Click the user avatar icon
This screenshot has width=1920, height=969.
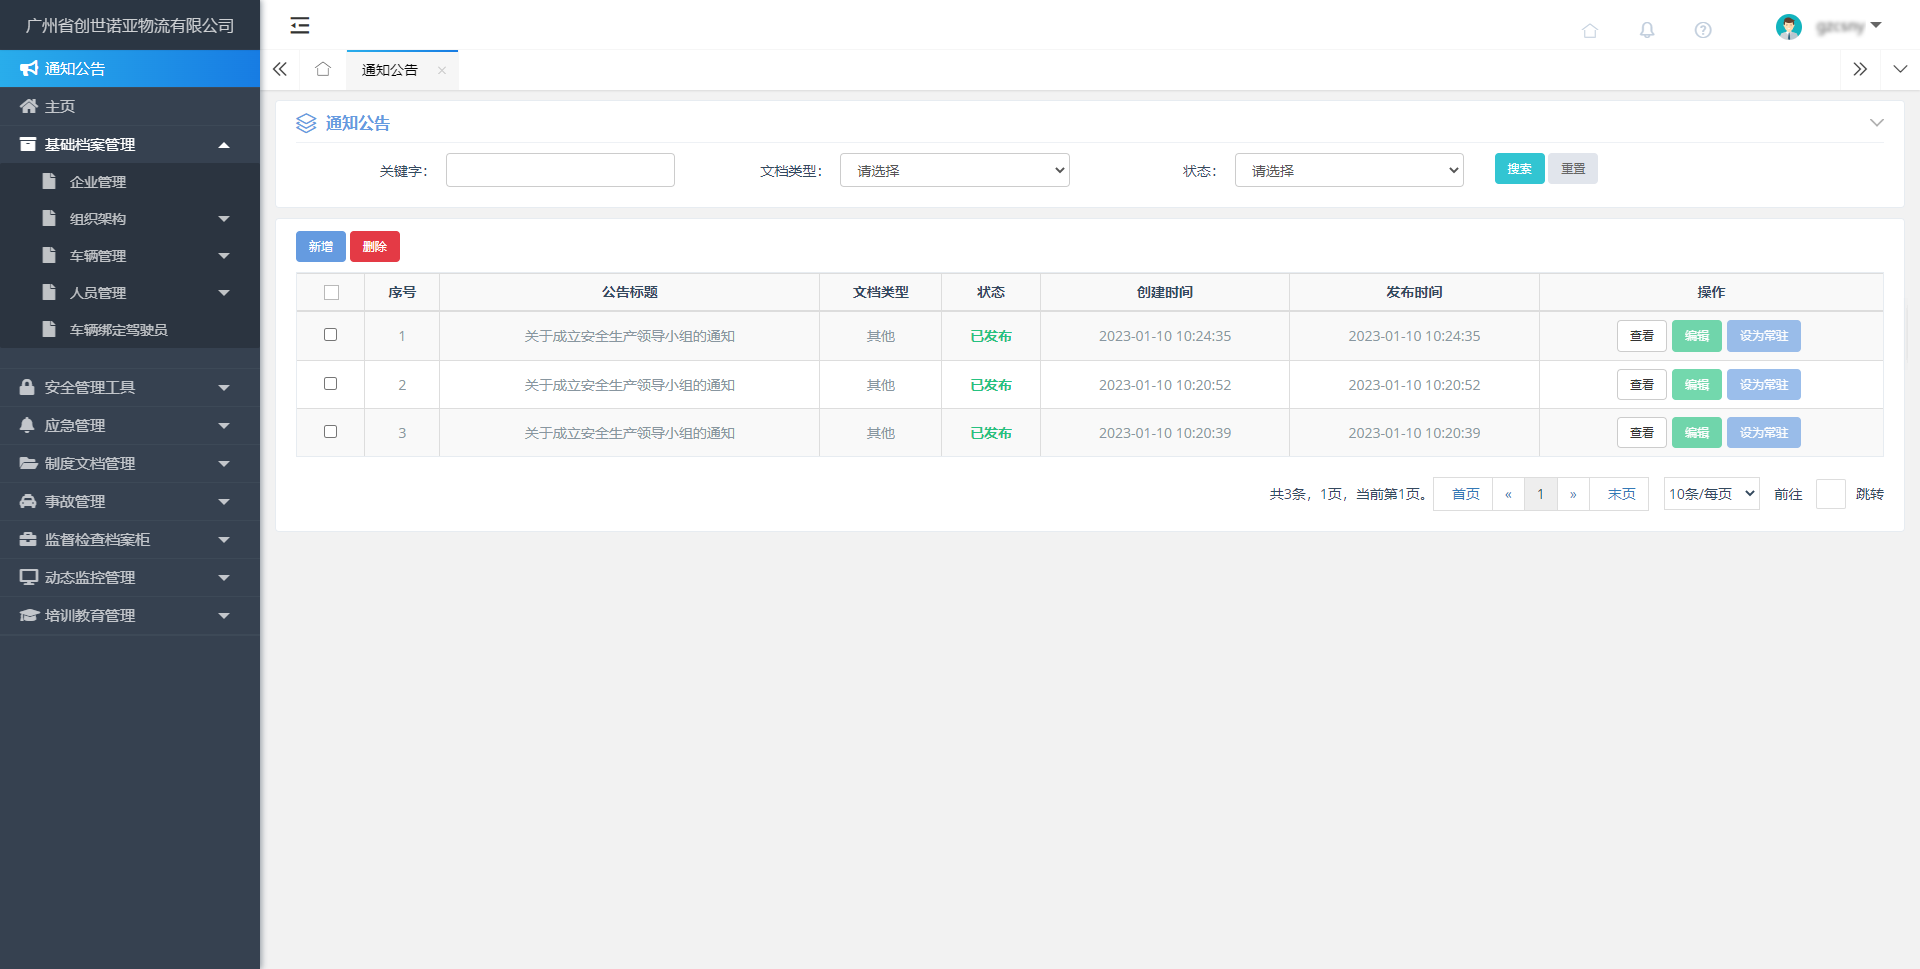click(x=1788, y=27)
